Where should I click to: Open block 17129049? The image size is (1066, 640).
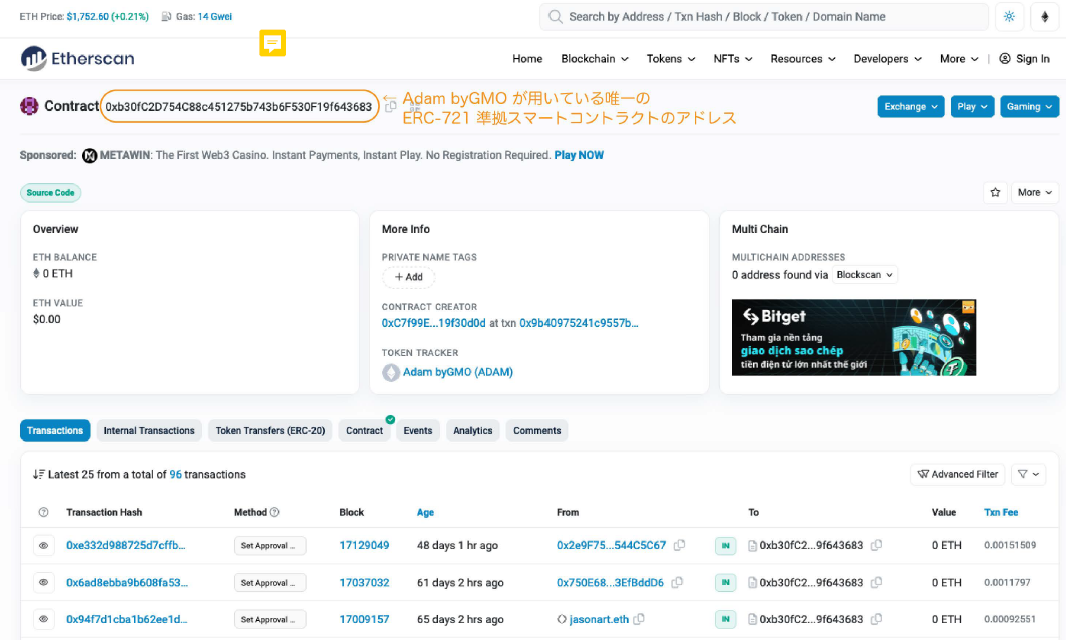(364, 545)
